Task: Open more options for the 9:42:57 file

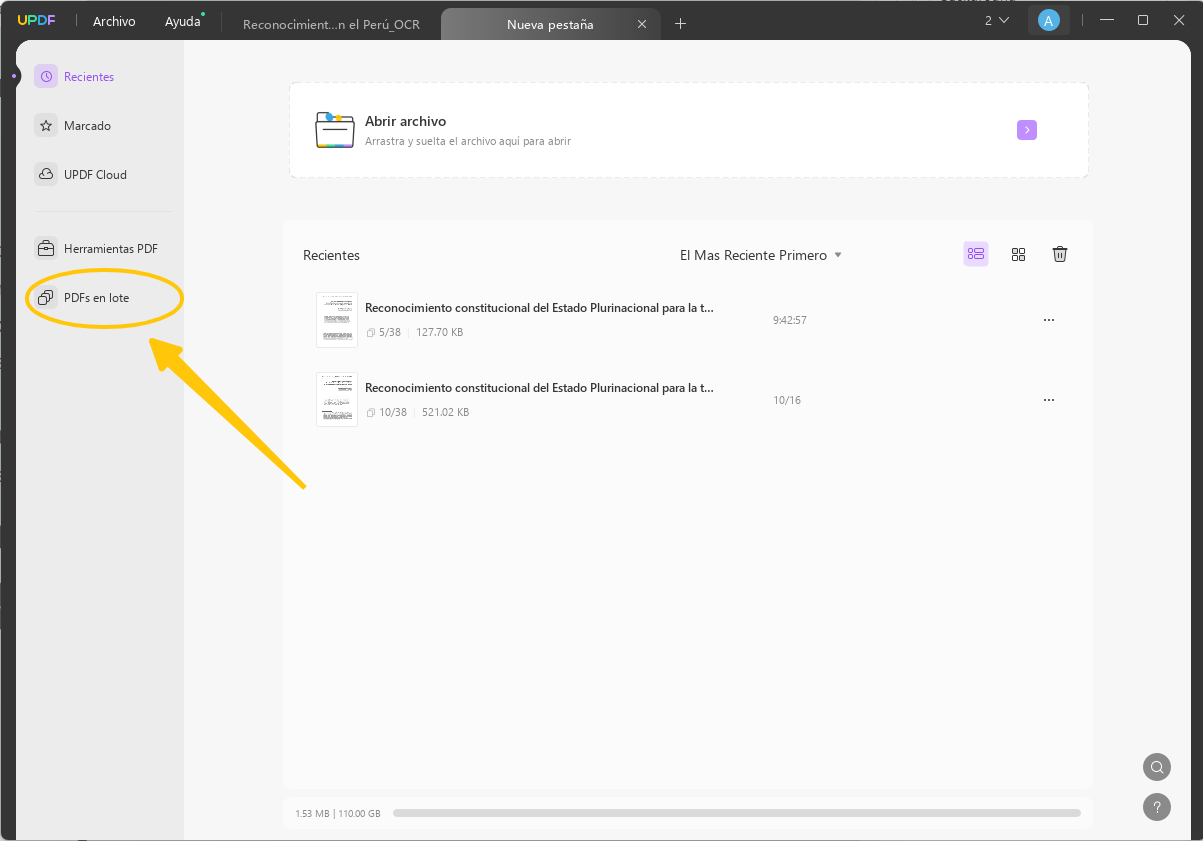Action: (1049, 320)
